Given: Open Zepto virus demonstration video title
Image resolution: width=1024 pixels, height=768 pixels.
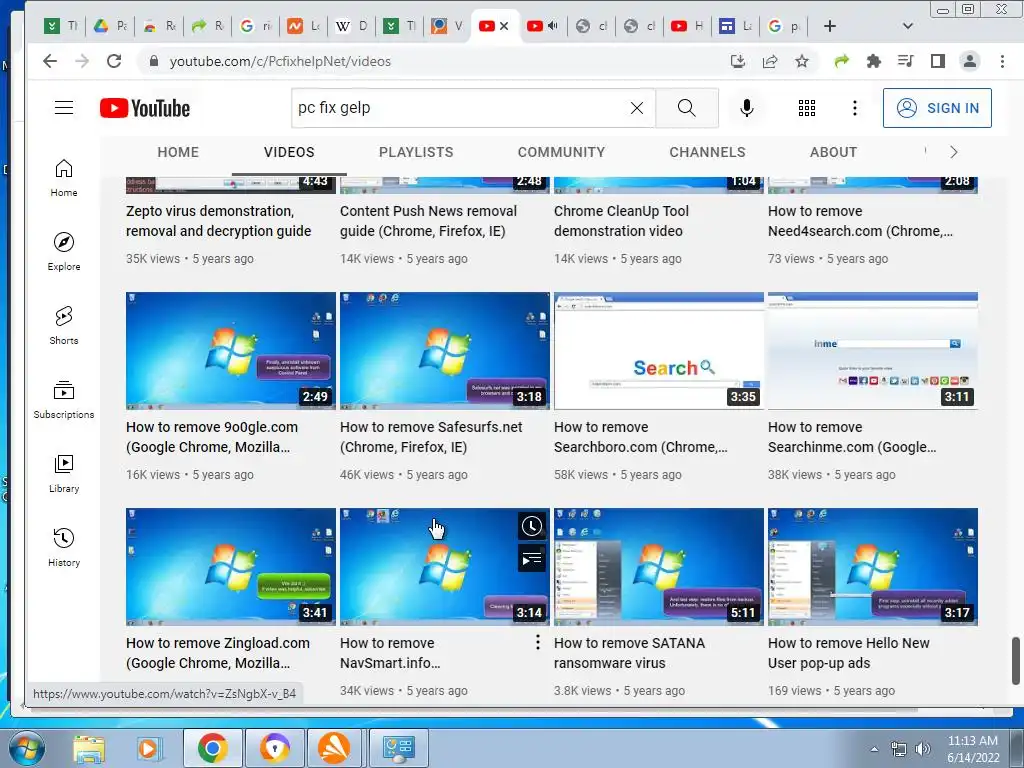Looking at the screenshot, I should pos(219,221).
